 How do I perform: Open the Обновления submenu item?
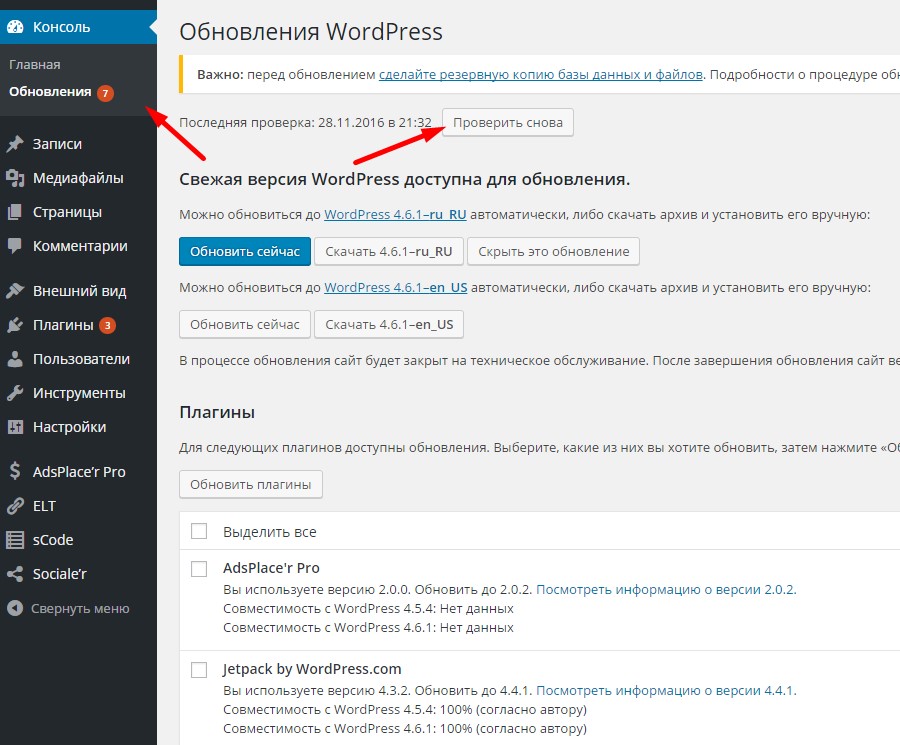click(50, 92)
